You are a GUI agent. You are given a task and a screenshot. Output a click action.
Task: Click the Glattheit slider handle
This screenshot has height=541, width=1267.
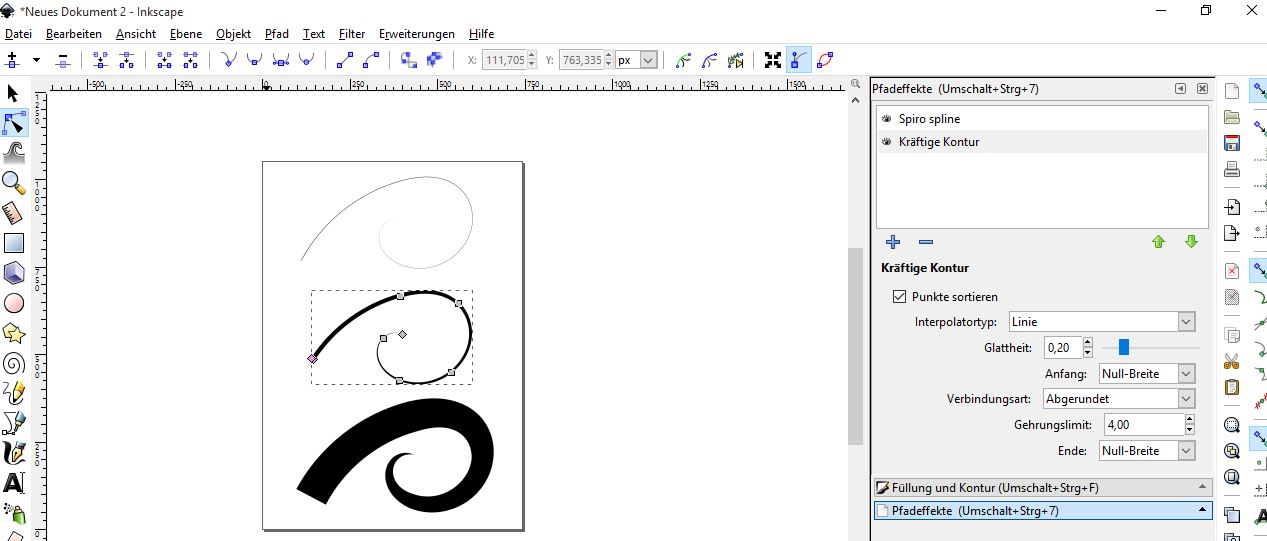[1124, 347]
